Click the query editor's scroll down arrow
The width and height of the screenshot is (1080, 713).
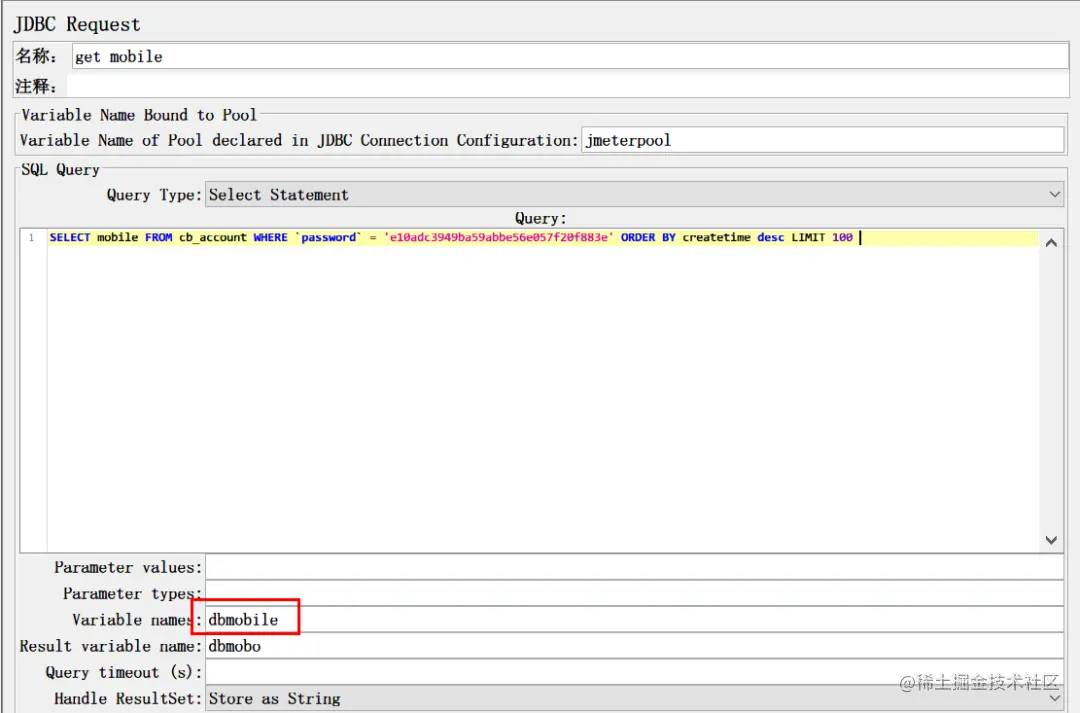pos(1051,540)
